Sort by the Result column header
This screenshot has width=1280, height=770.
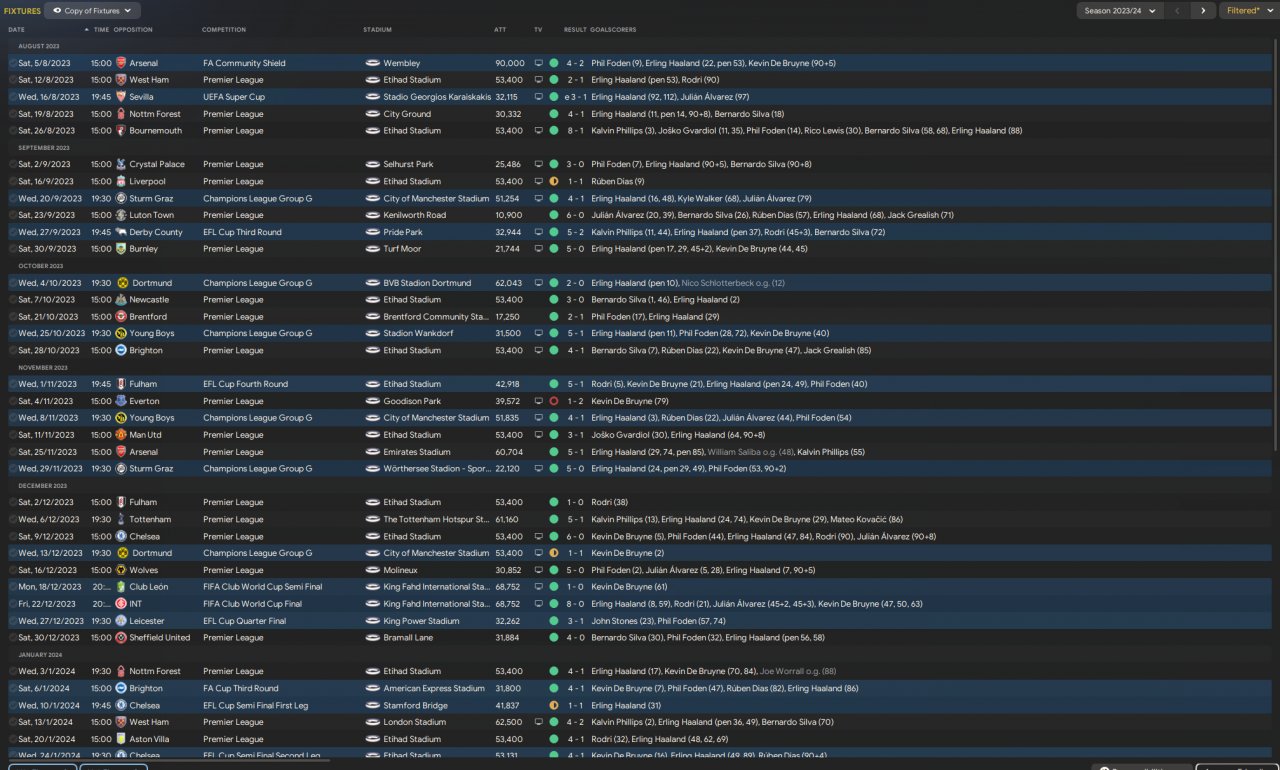[x=575, y=30]
